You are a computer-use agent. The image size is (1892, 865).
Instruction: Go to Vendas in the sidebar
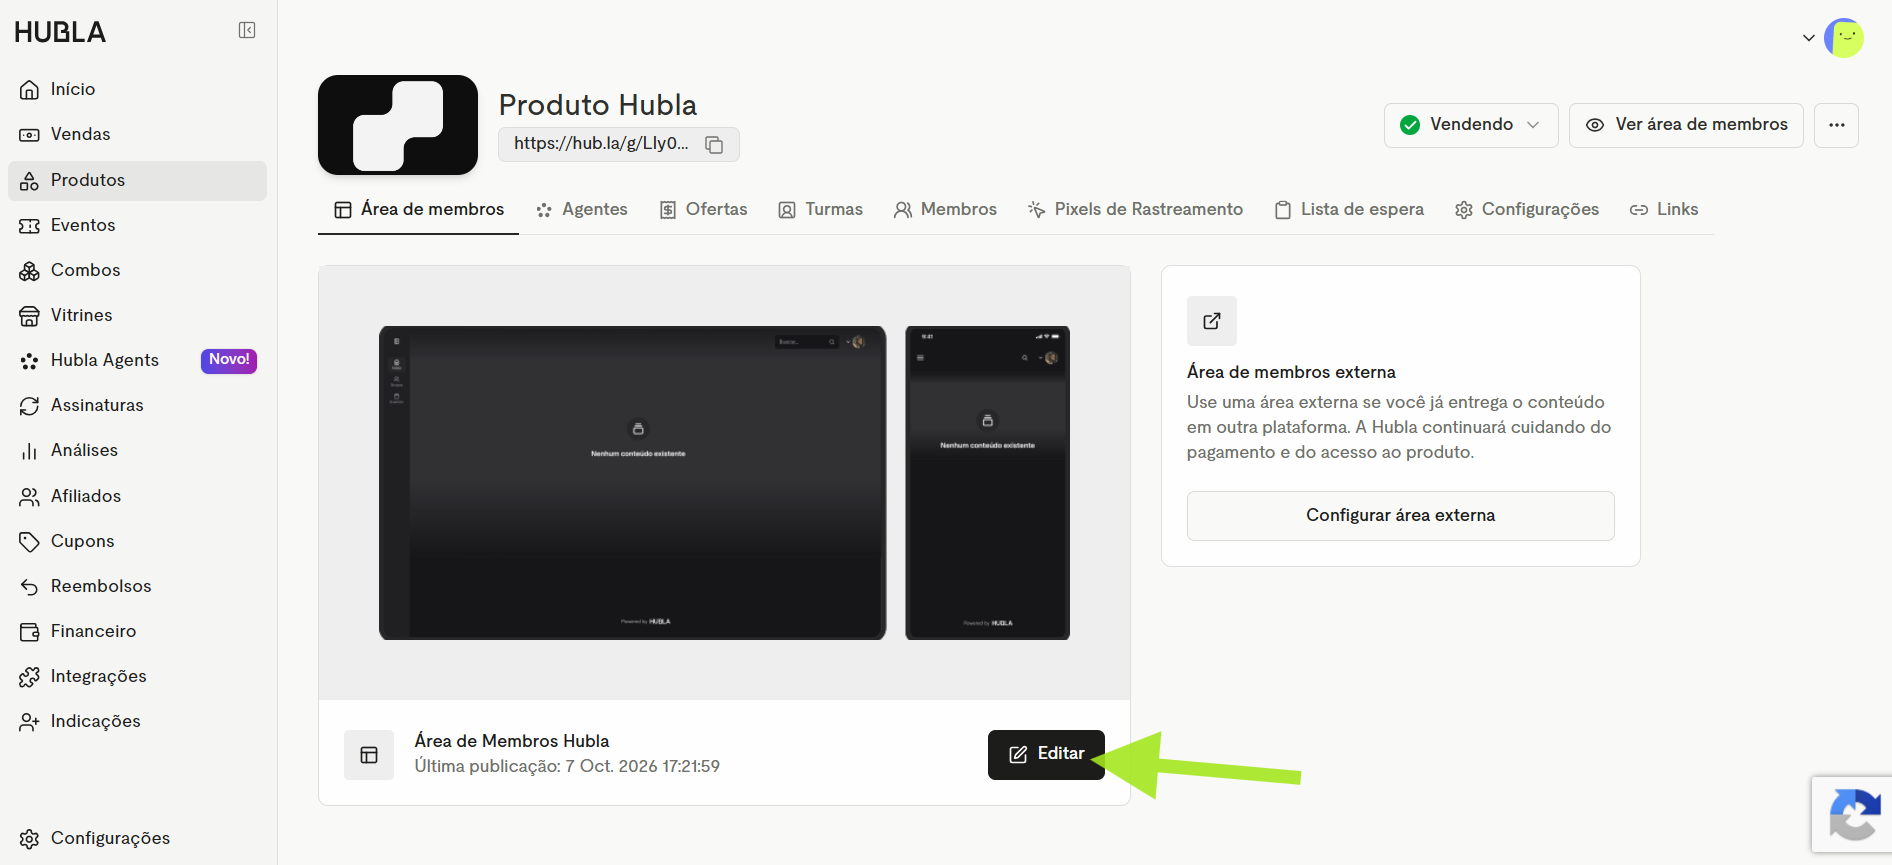tap(137, 135)
